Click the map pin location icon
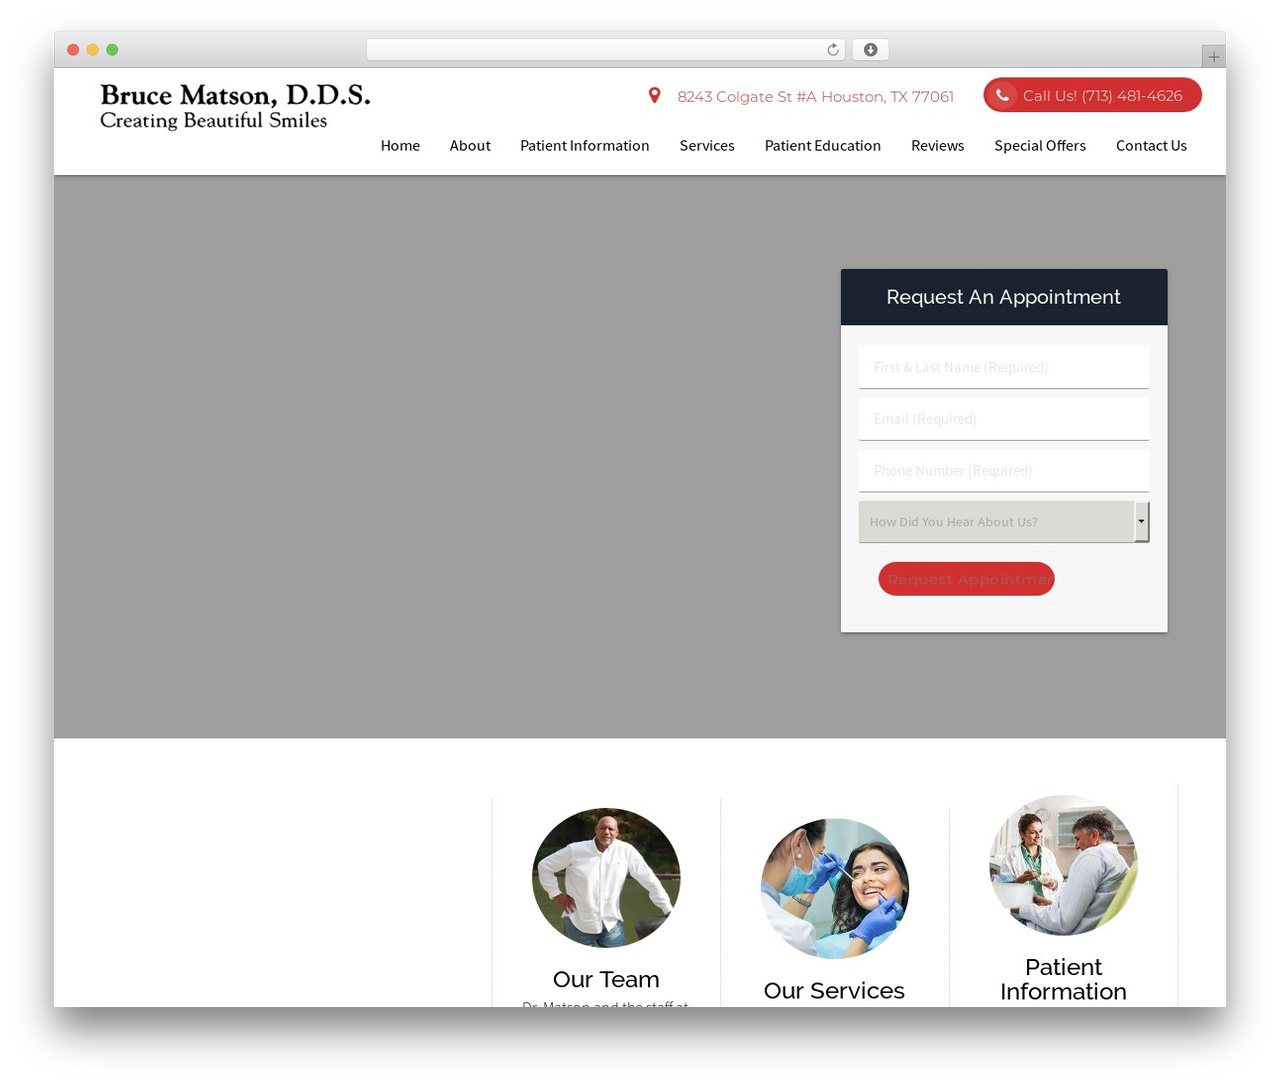 click(x=654, y=95)
